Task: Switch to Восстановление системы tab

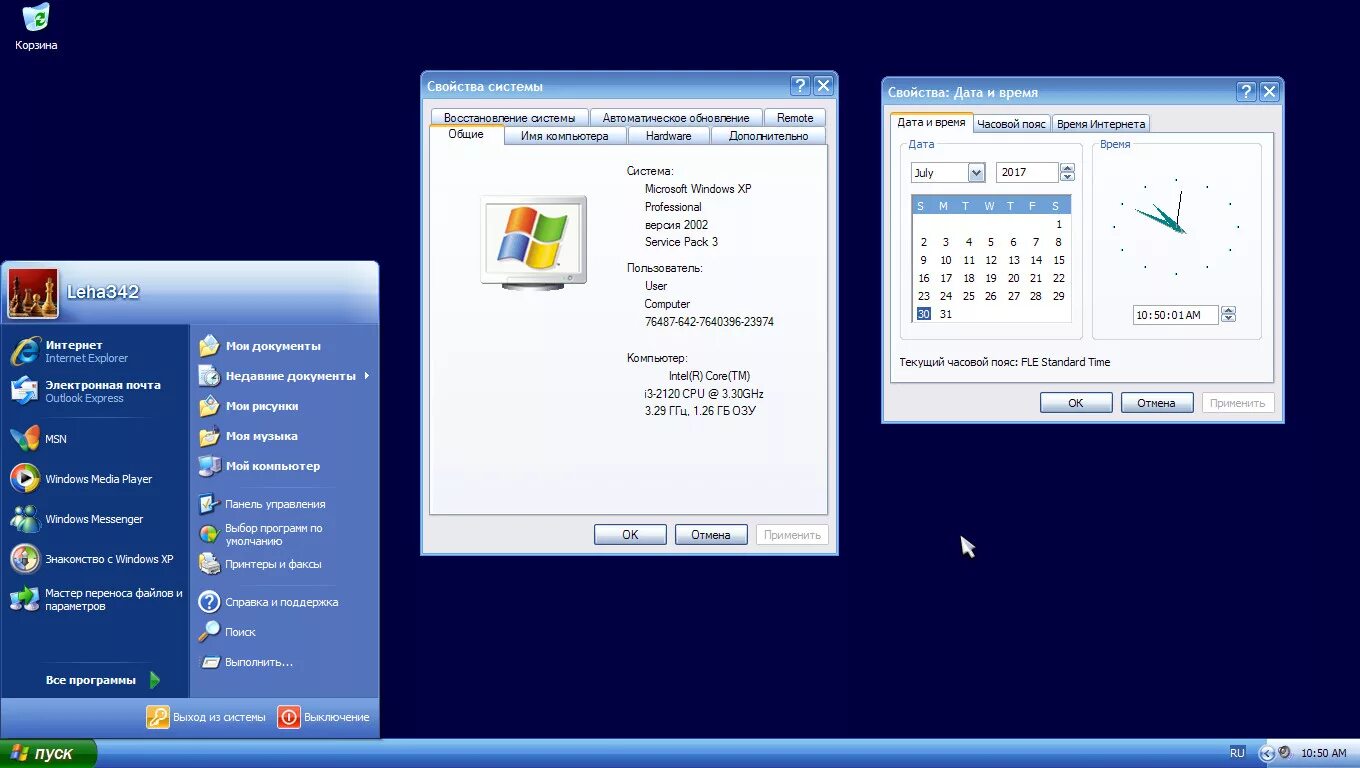Action: pos(510,118)
